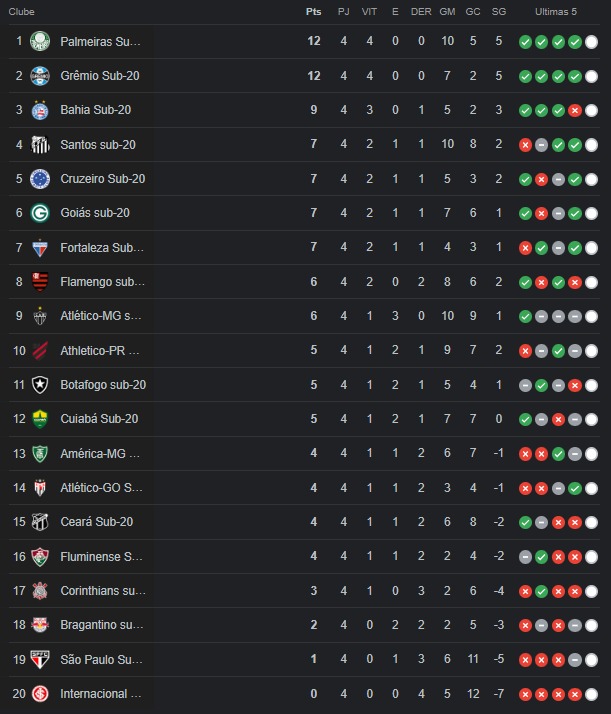This screenshot has height=714, width=611.
Task: Open Ceará Sub-20 team link
Action: pyautogui.click(x=97, y=522)
